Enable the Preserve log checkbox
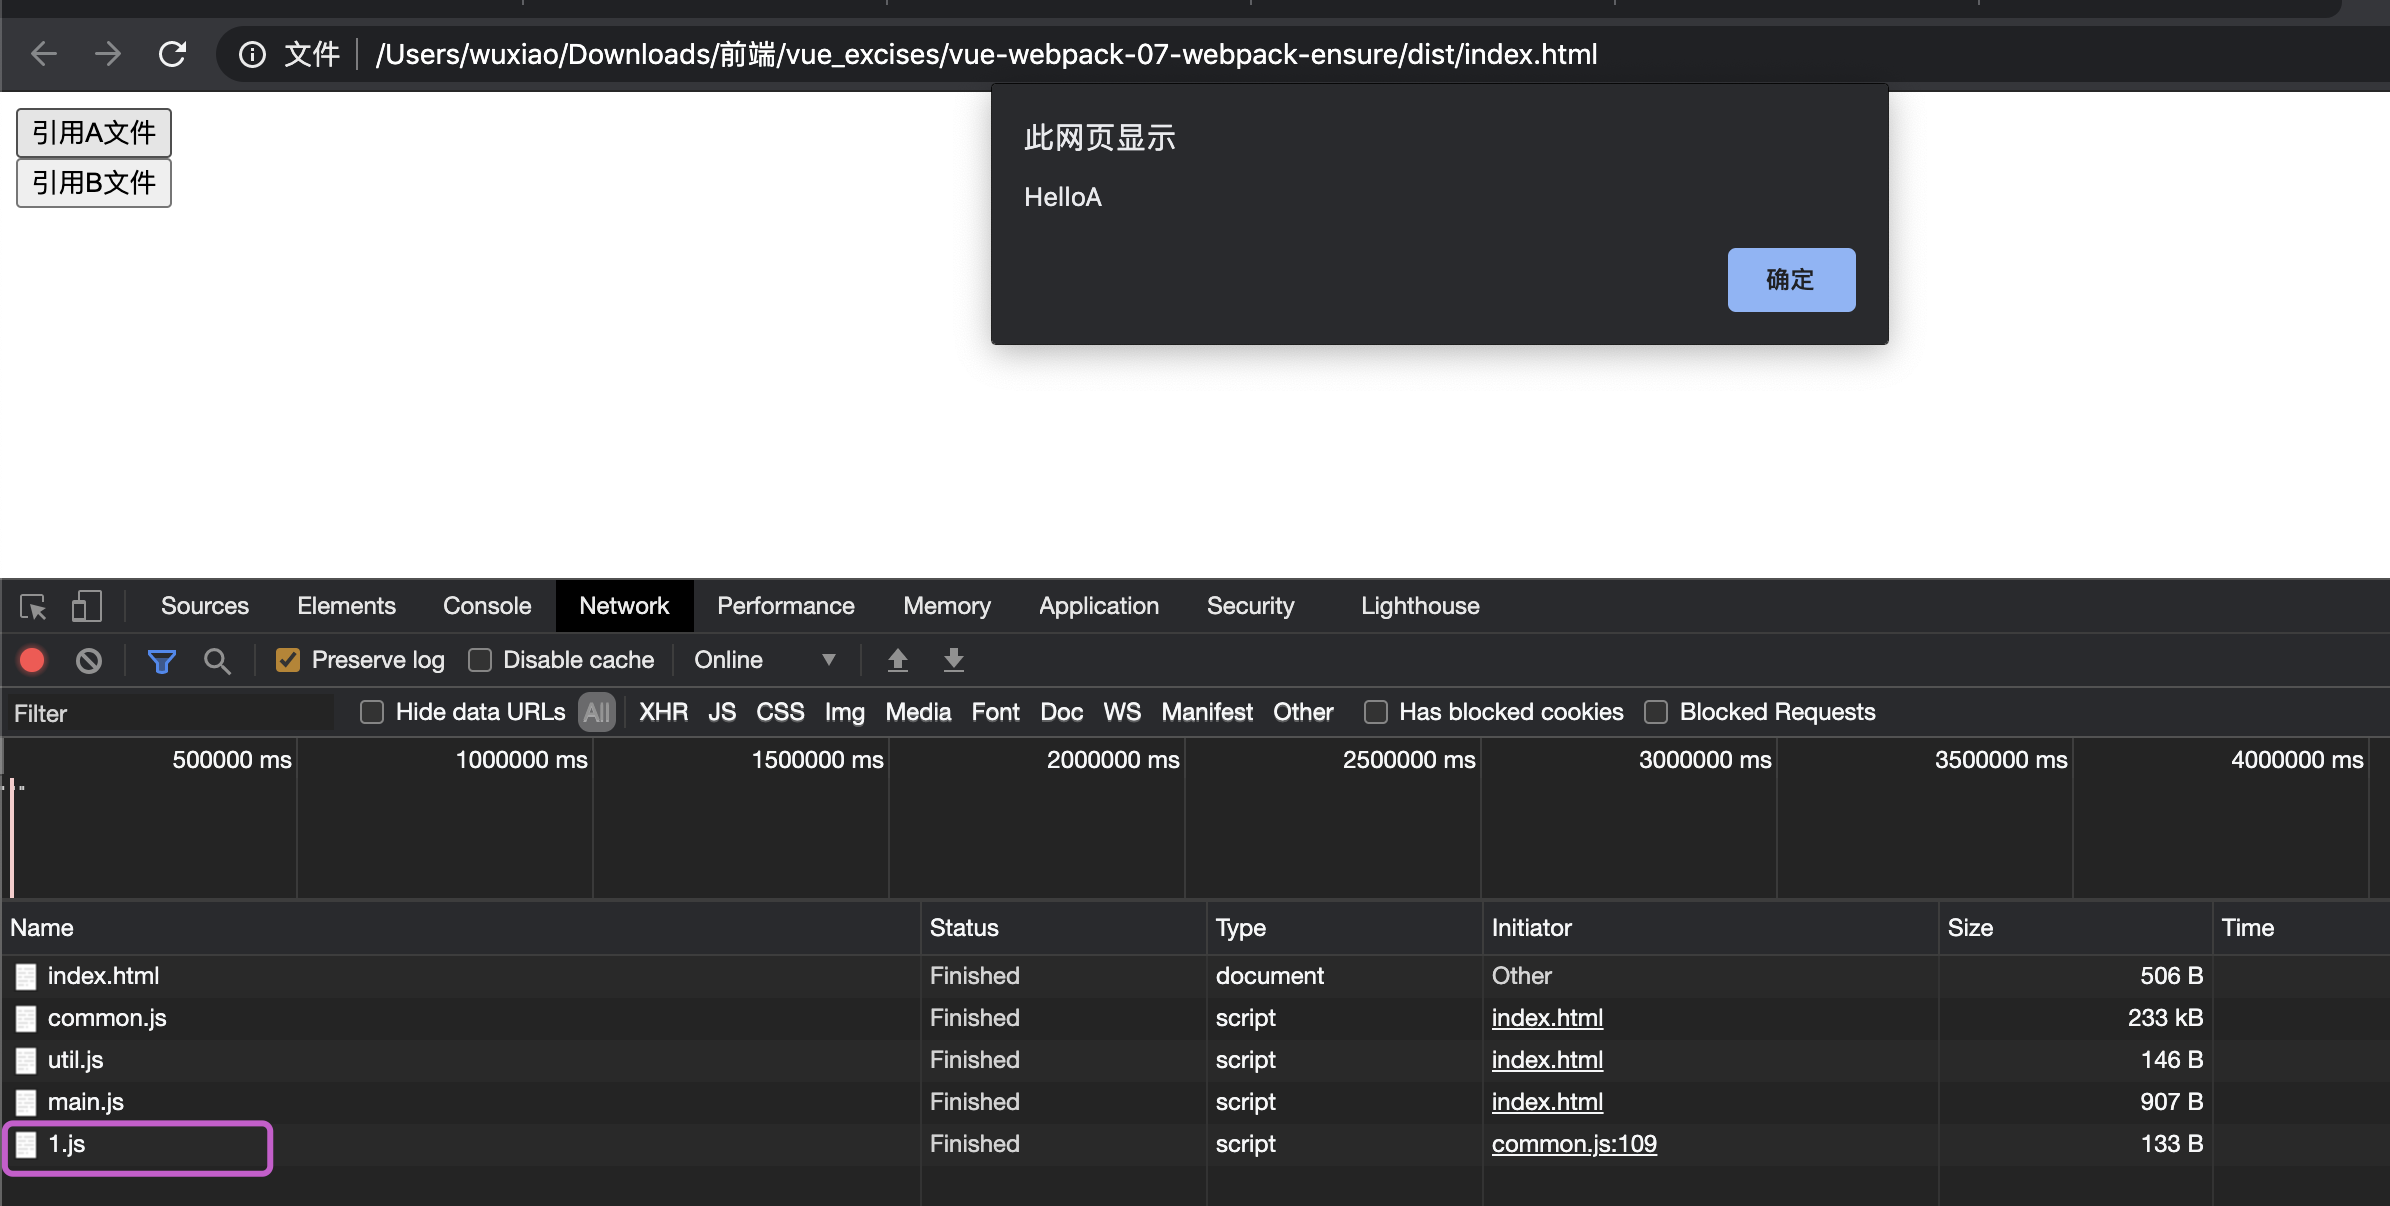 286,658
